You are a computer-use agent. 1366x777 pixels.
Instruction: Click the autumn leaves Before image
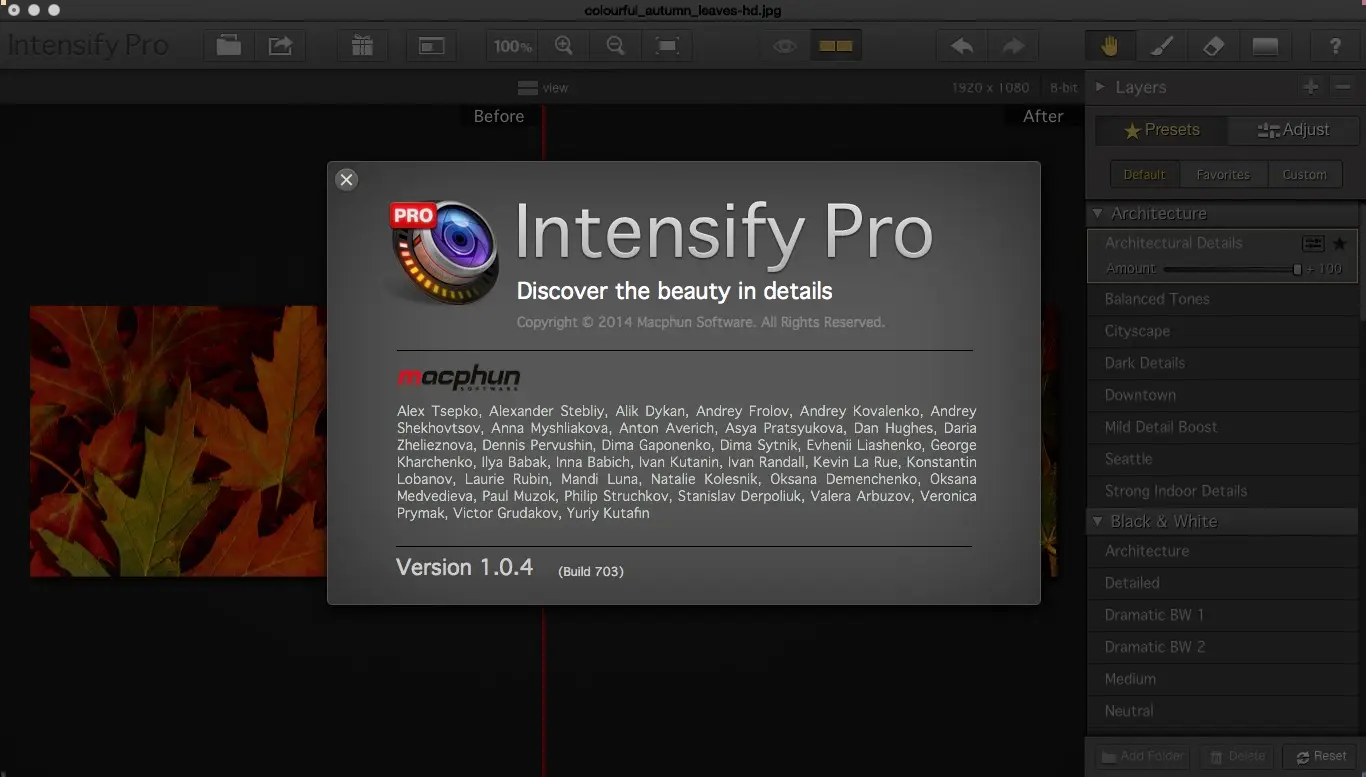pyautogui.click(x=178, y=441)
